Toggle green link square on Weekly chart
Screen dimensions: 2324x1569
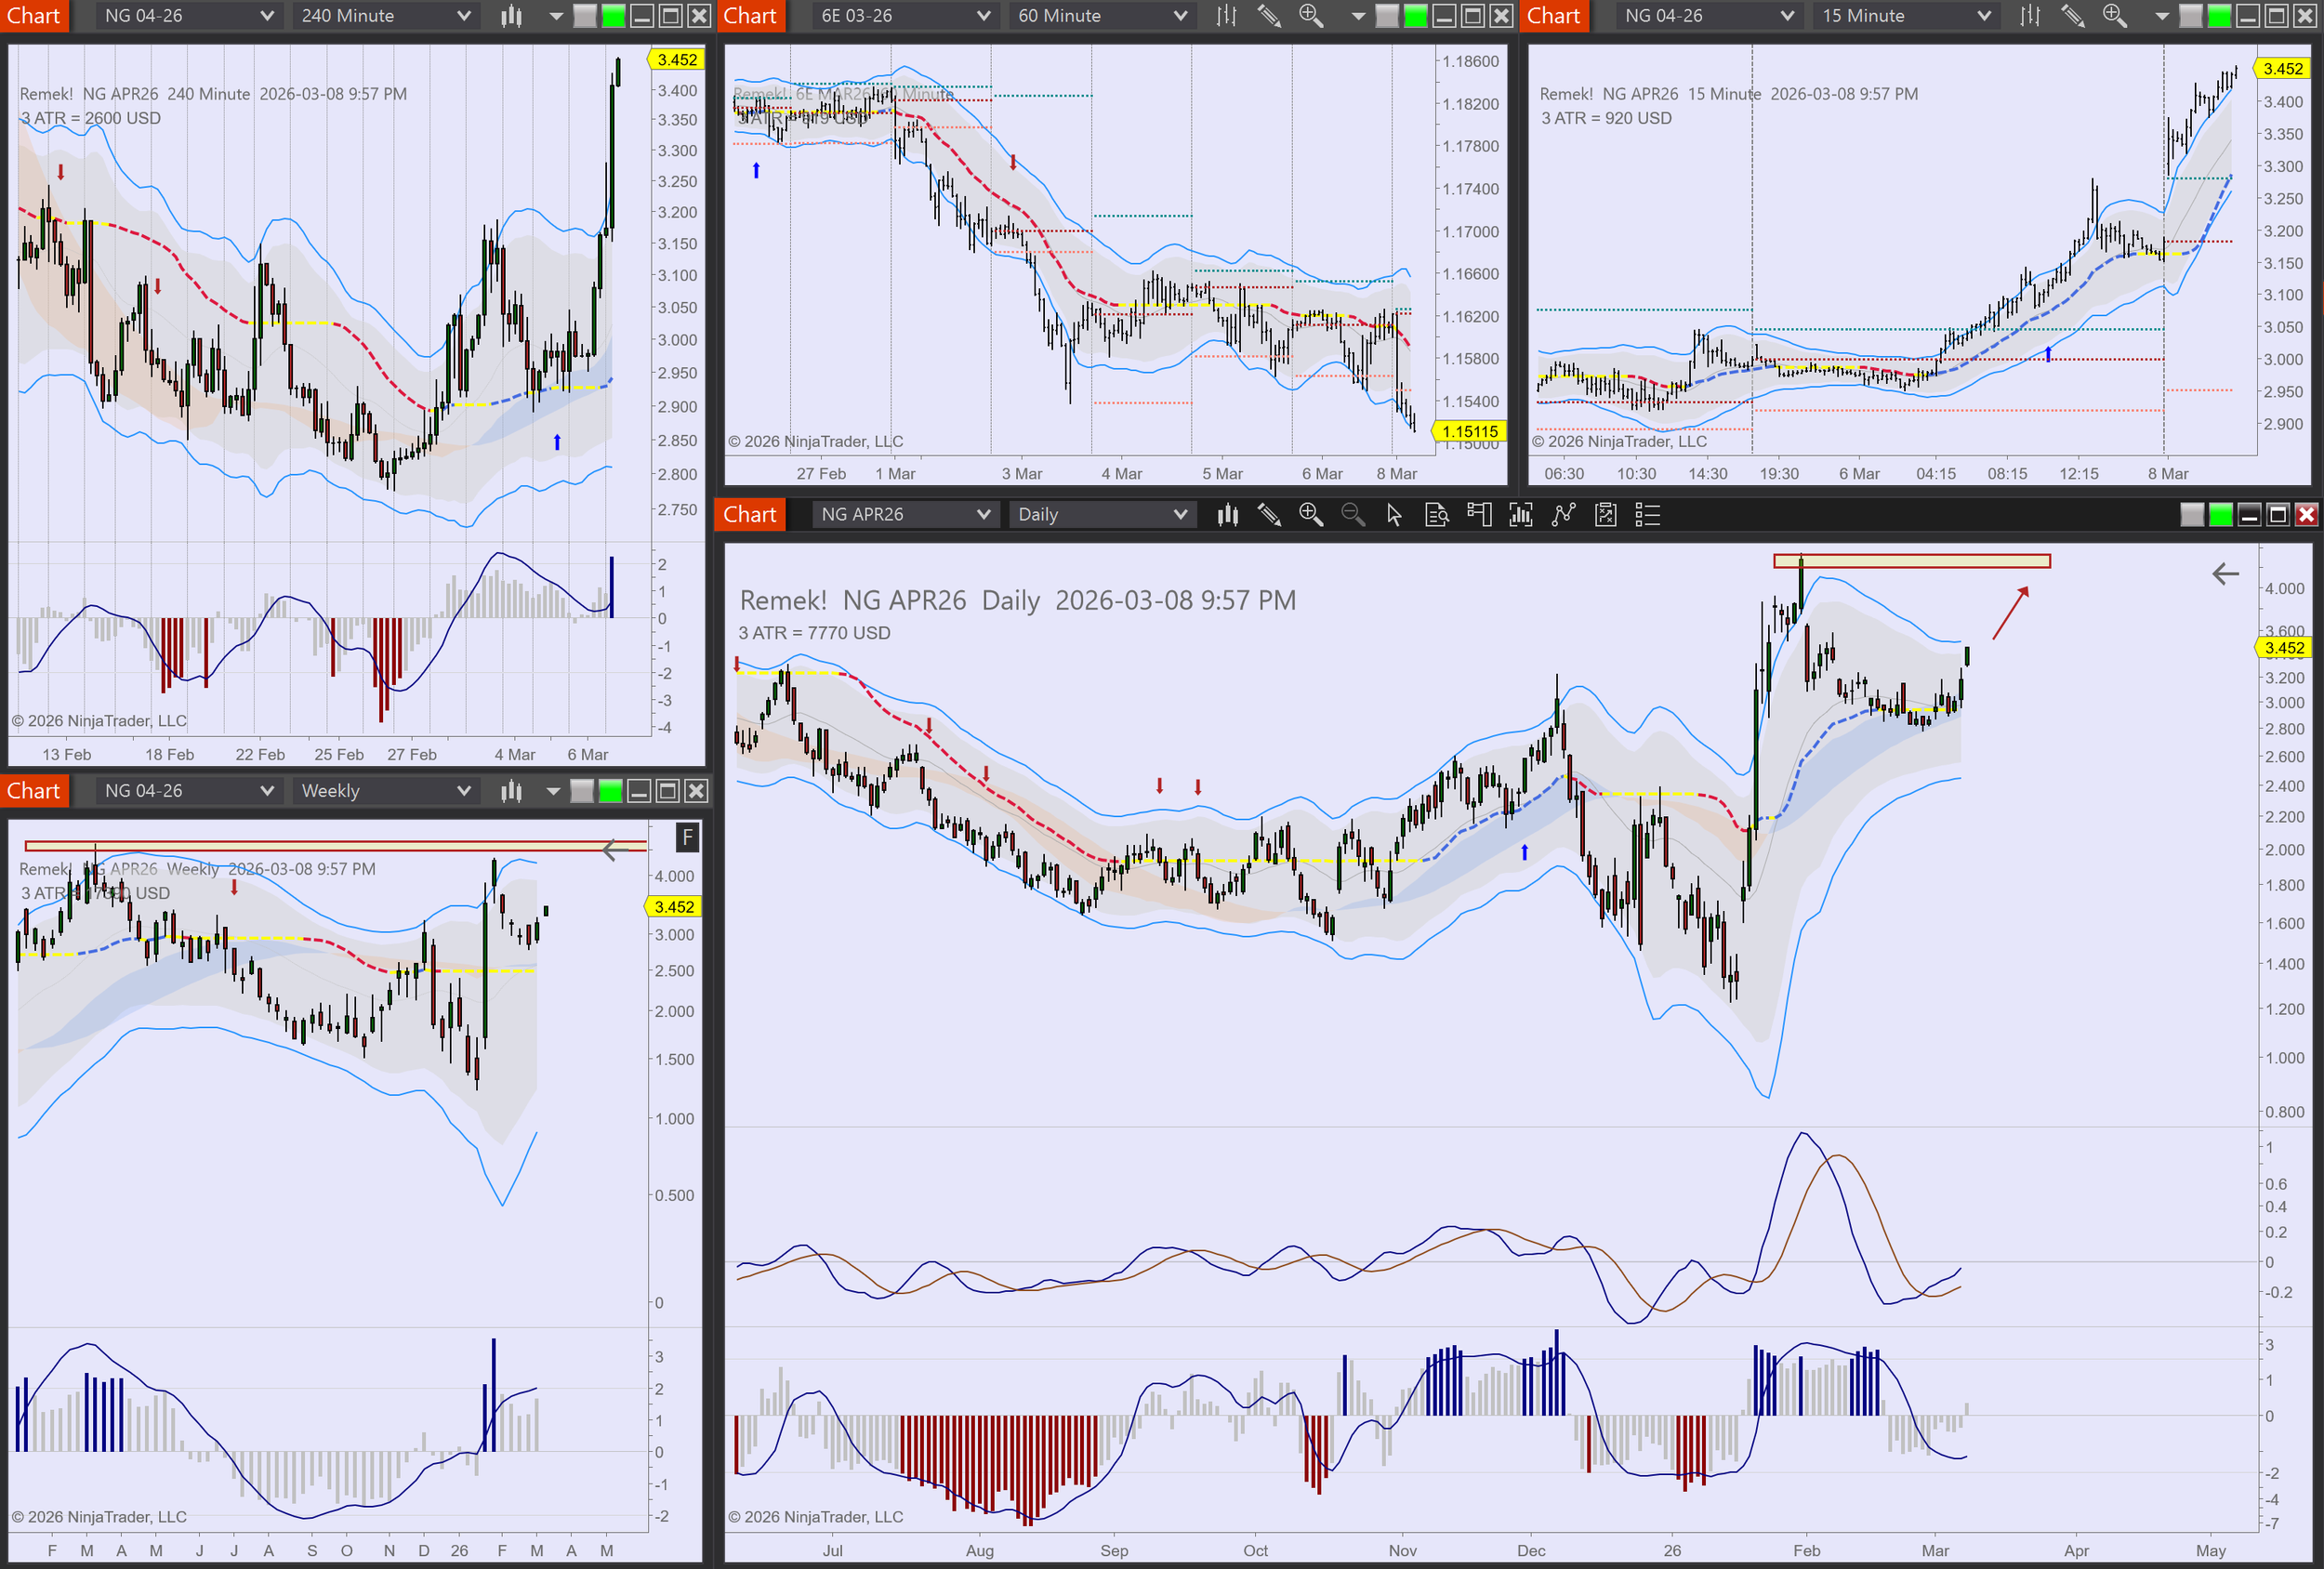coord(609,791)
